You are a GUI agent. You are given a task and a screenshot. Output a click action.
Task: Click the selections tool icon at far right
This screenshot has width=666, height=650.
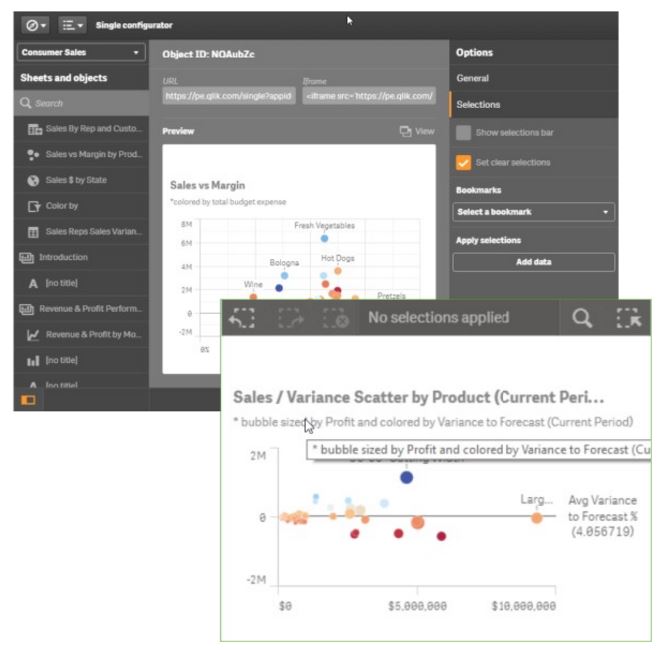tap(629, 318)
